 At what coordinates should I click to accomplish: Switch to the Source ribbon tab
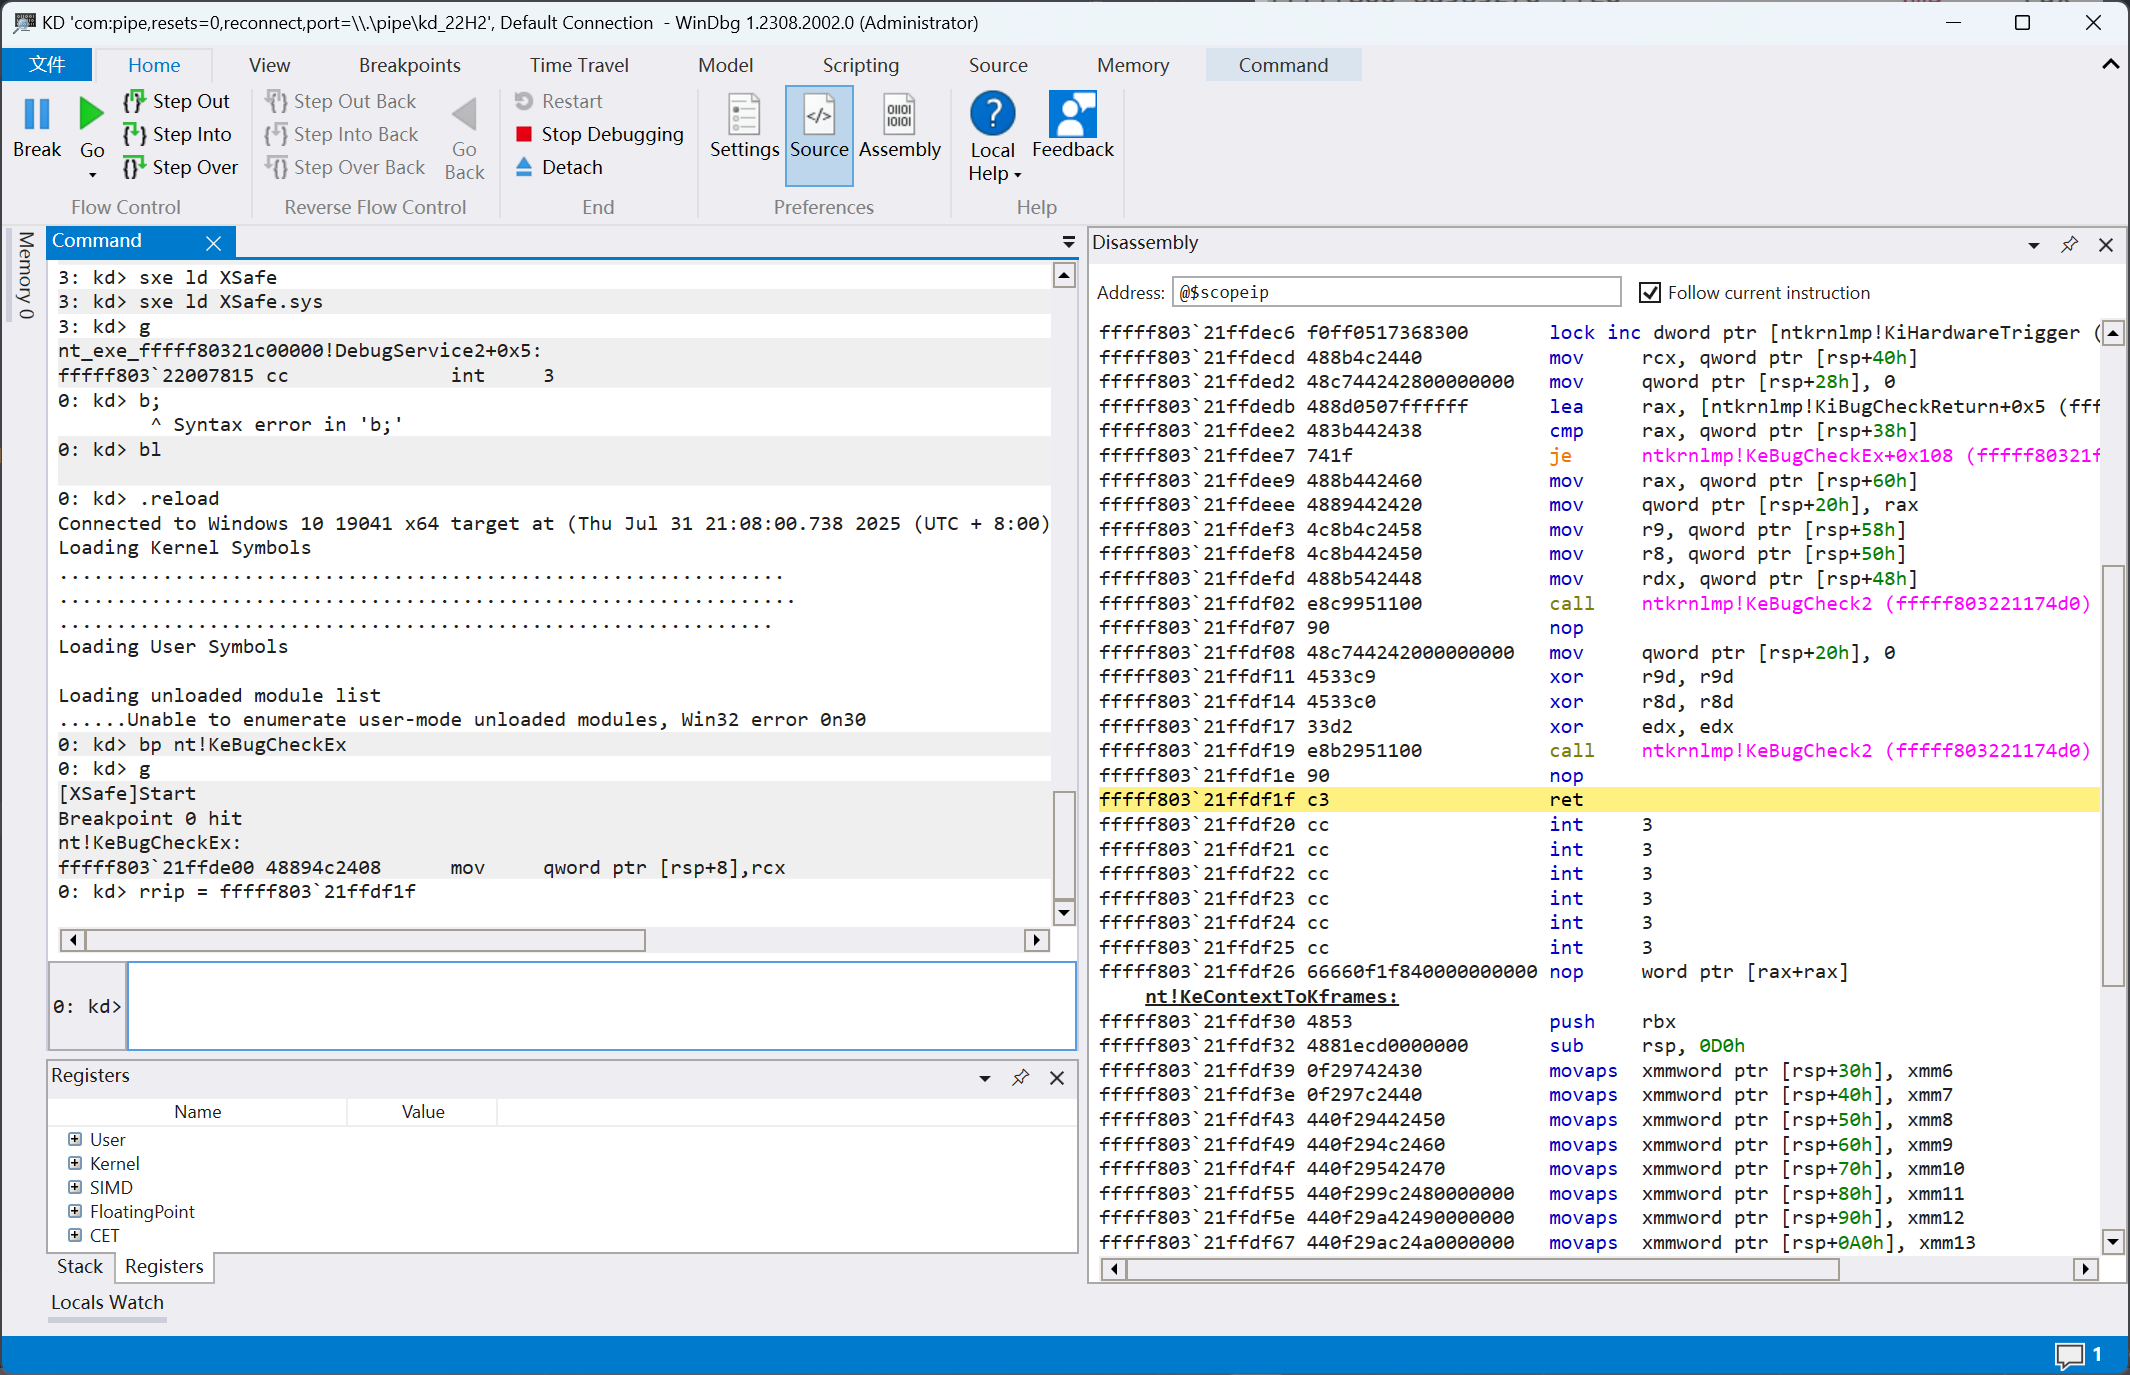(x=998, y=65)
